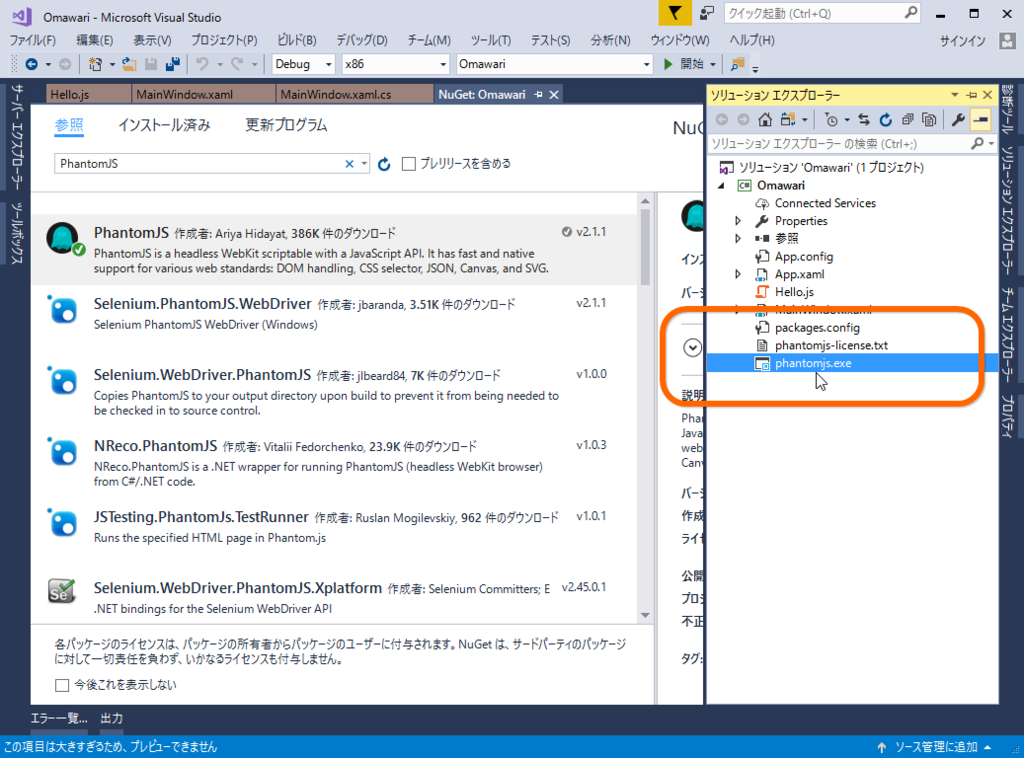Image resolution: width=1024 pixels, height=758 pixels.
Task: Click the package list scroll-down arrow
Action: click(645, 615)
